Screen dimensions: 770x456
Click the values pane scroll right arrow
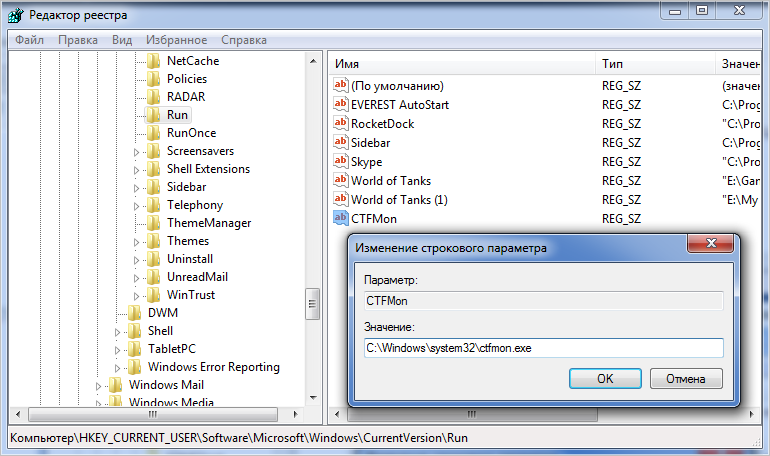(x=751, y=414)
